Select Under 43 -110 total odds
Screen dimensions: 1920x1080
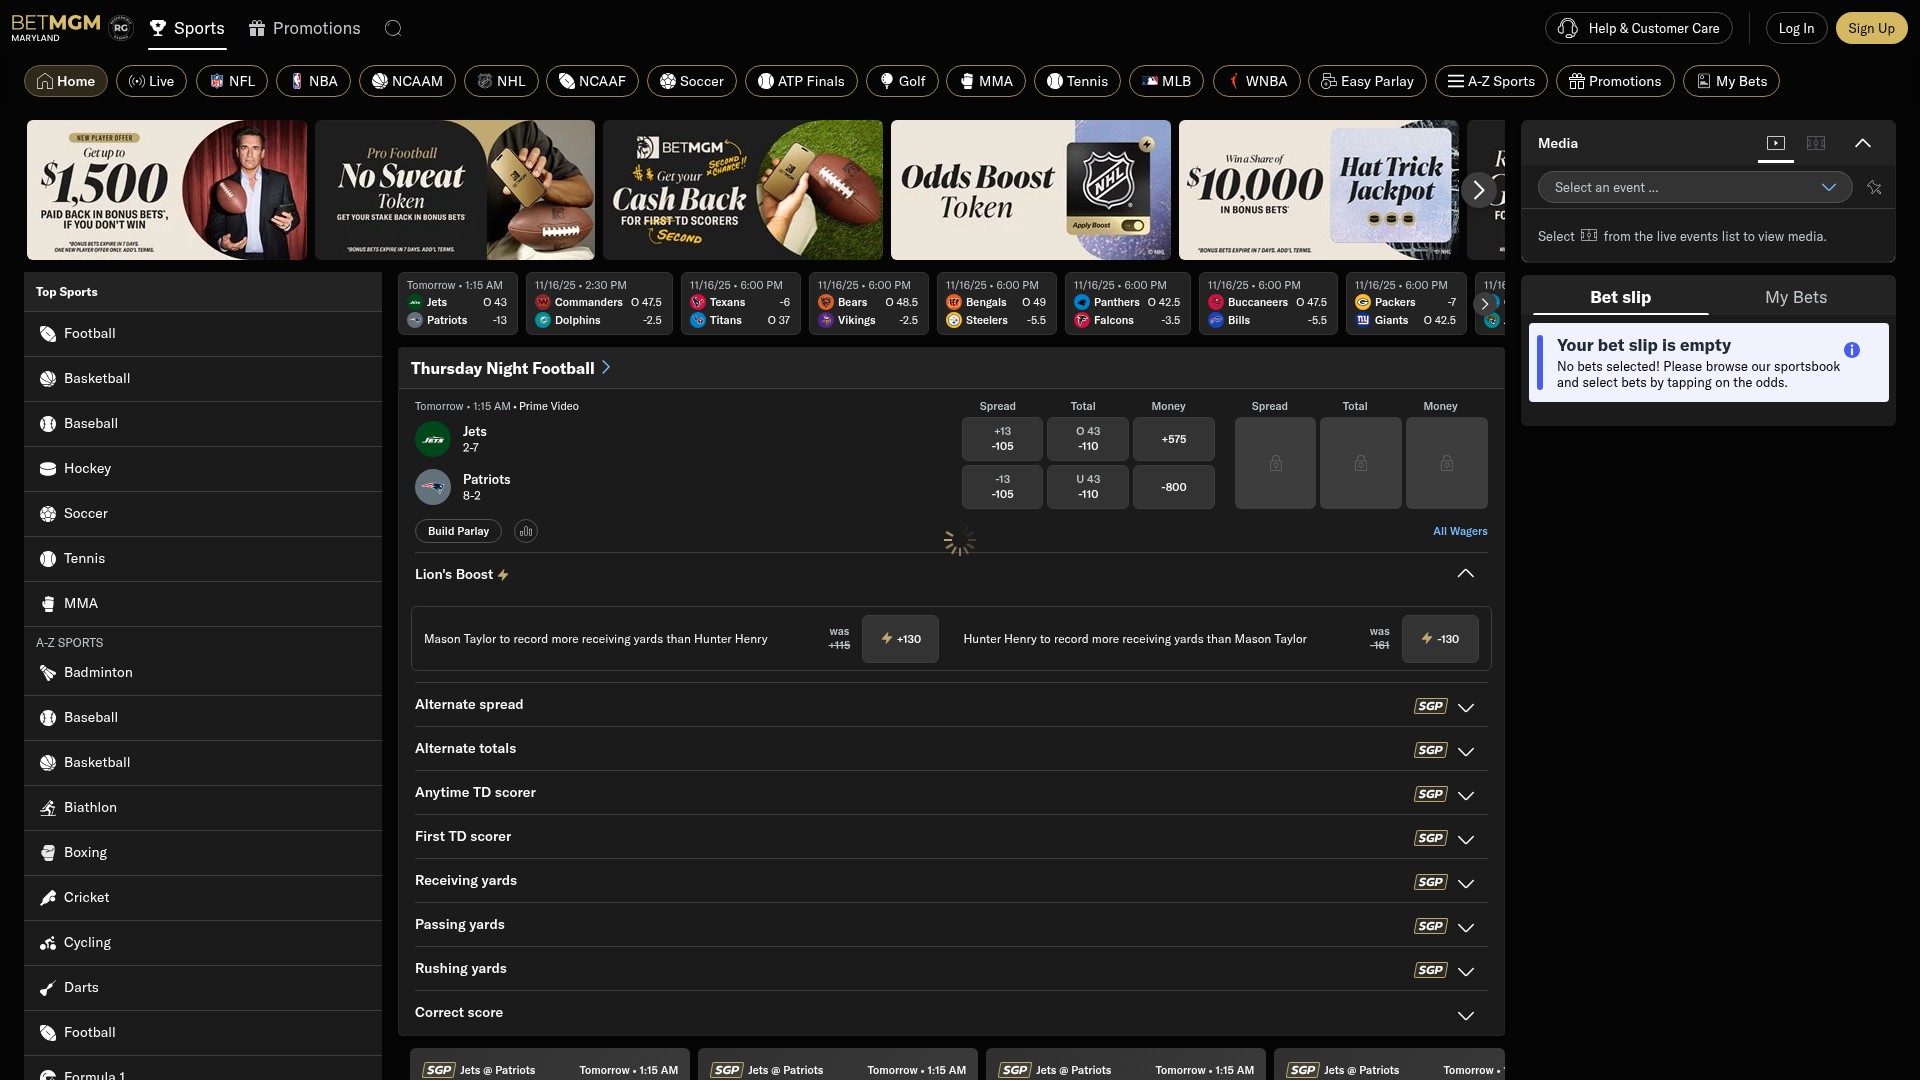tap(1088, 487)
